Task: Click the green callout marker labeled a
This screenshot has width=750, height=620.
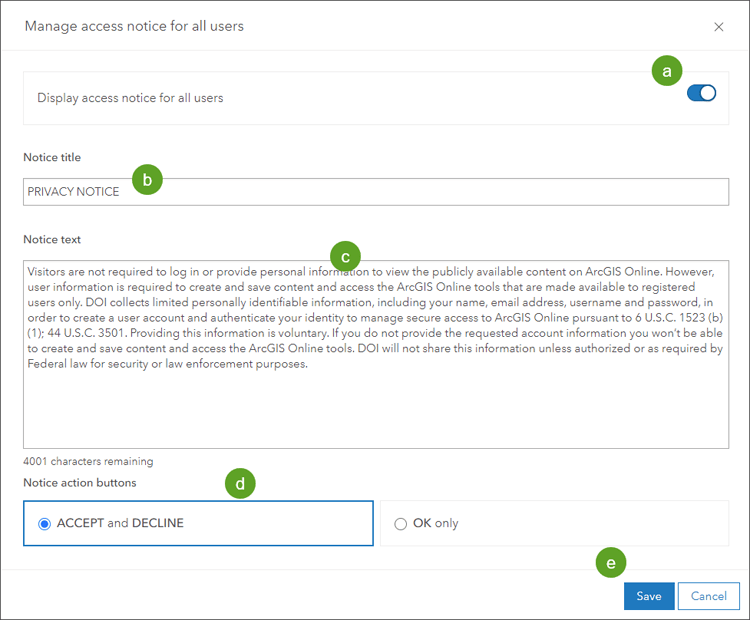Action: pos(667,70)
